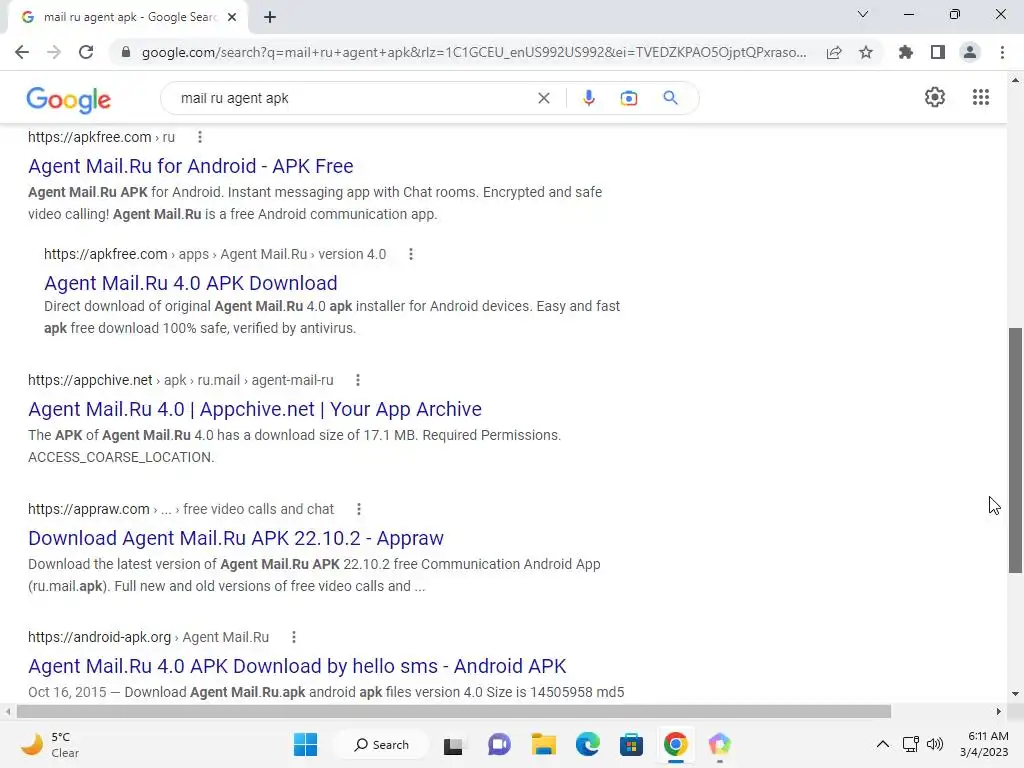Click the scroll-down arrow of vertical scrollbar

tap(1015, 694)
